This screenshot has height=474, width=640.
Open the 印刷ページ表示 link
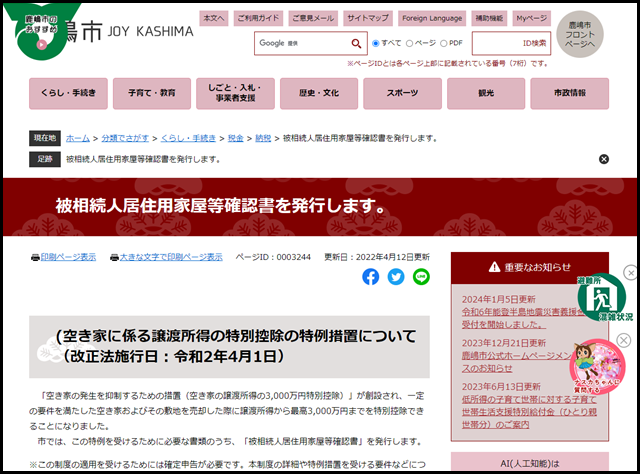click(68, 257)
